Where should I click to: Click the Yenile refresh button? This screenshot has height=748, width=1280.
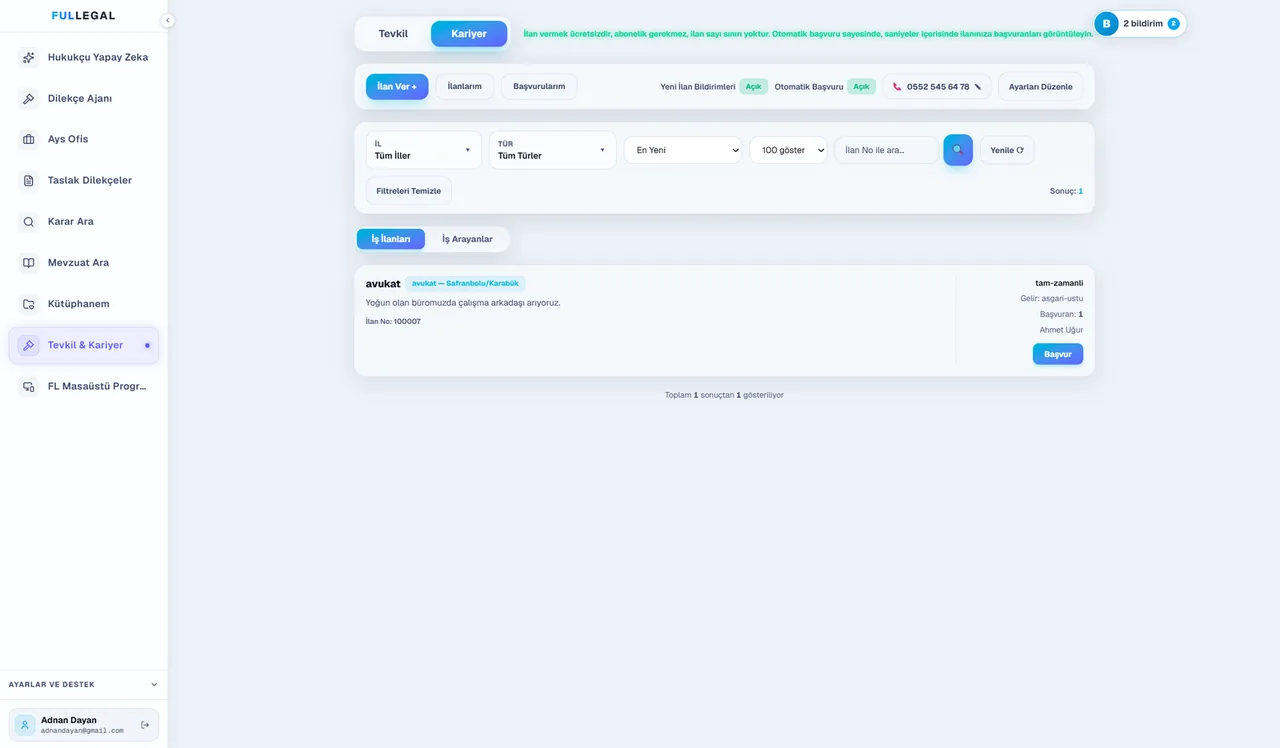[x=1007, y=150]
